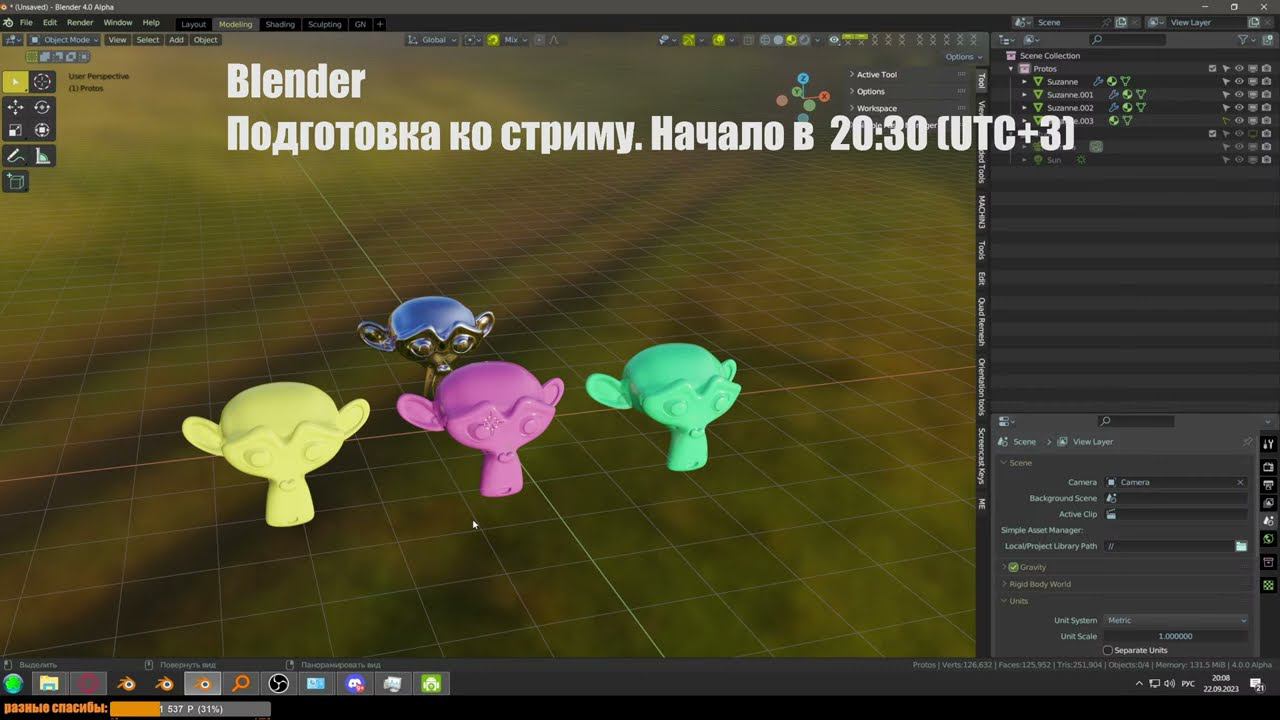This screenshot has width=1280, height=720.
Task: Open the Output properties tab icon
Action: (x=1268, y=485)
